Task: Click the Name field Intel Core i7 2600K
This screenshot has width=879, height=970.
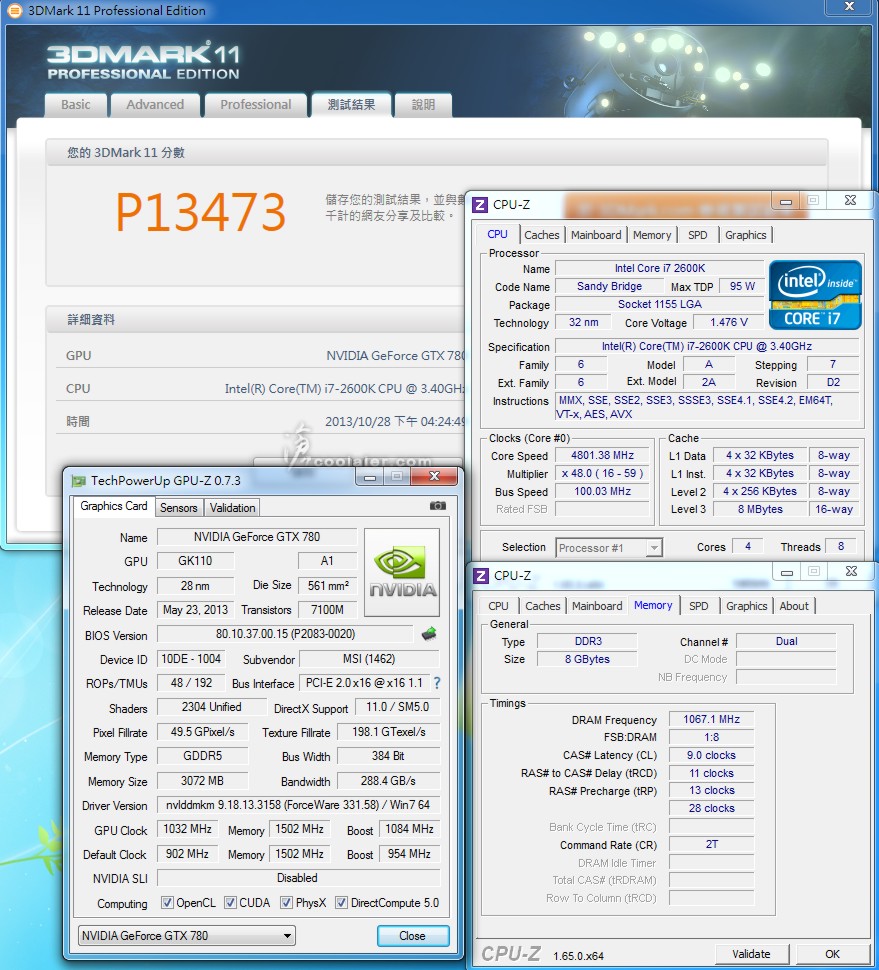Action: (659, 268)
